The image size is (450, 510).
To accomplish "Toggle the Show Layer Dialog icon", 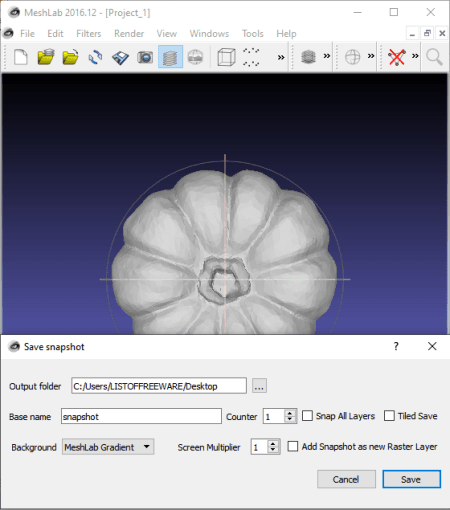I will (x=170, y=57).
